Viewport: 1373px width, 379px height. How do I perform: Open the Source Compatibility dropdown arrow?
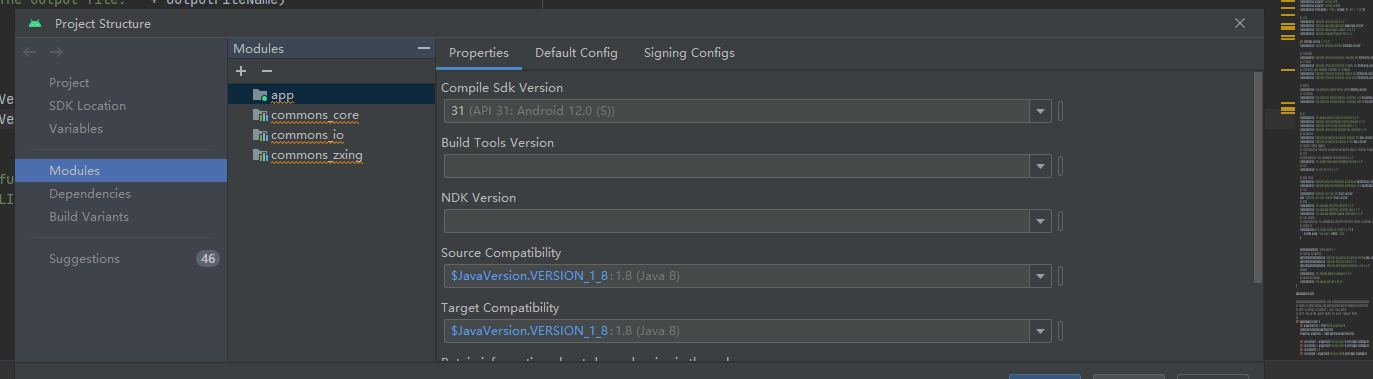1041,276
